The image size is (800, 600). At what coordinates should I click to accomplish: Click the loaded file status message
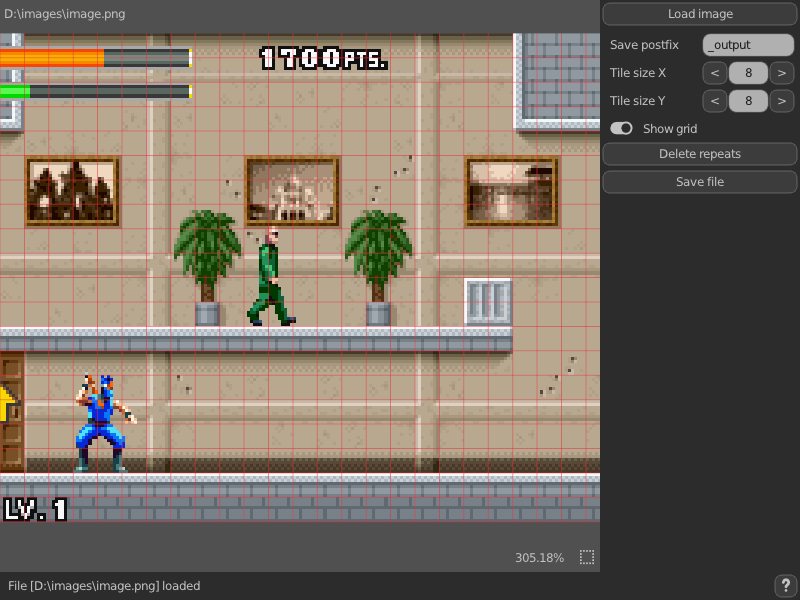[x=104, y=586]
